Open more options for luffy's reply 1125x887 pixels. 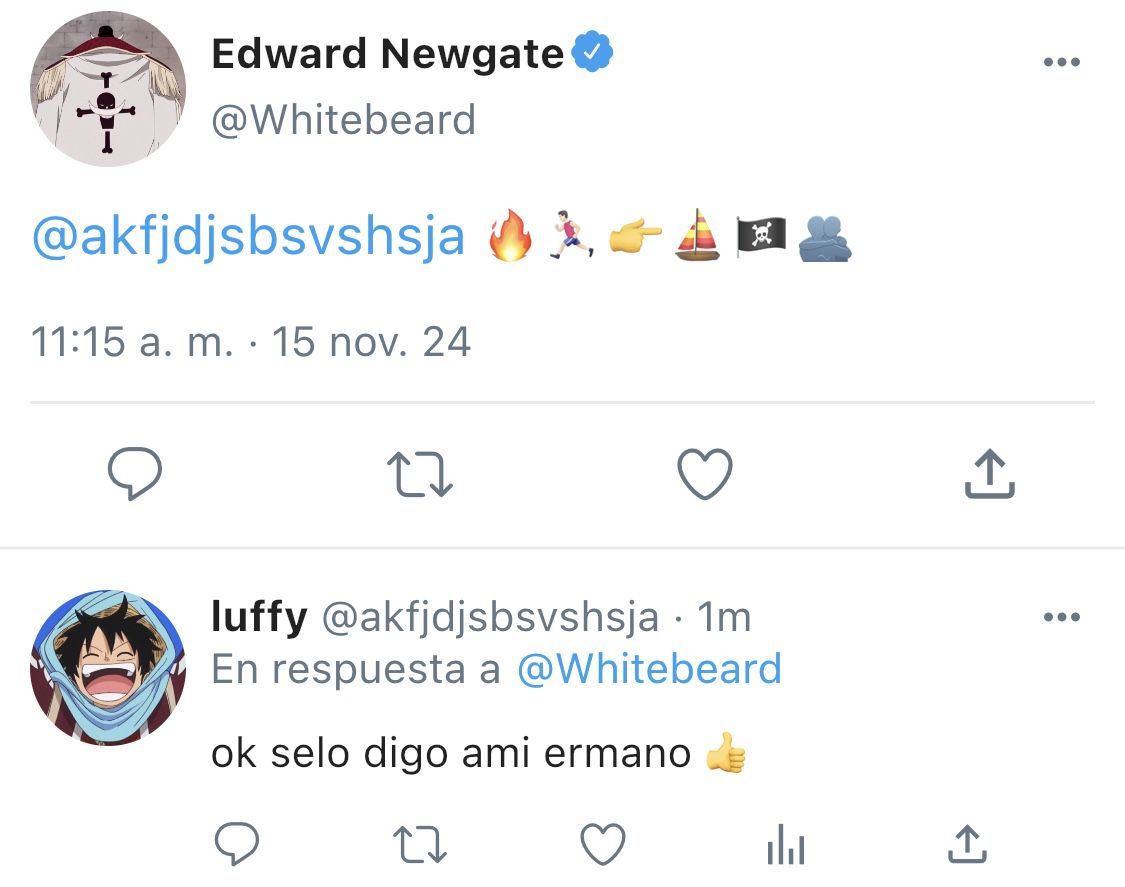point(1062,616)
